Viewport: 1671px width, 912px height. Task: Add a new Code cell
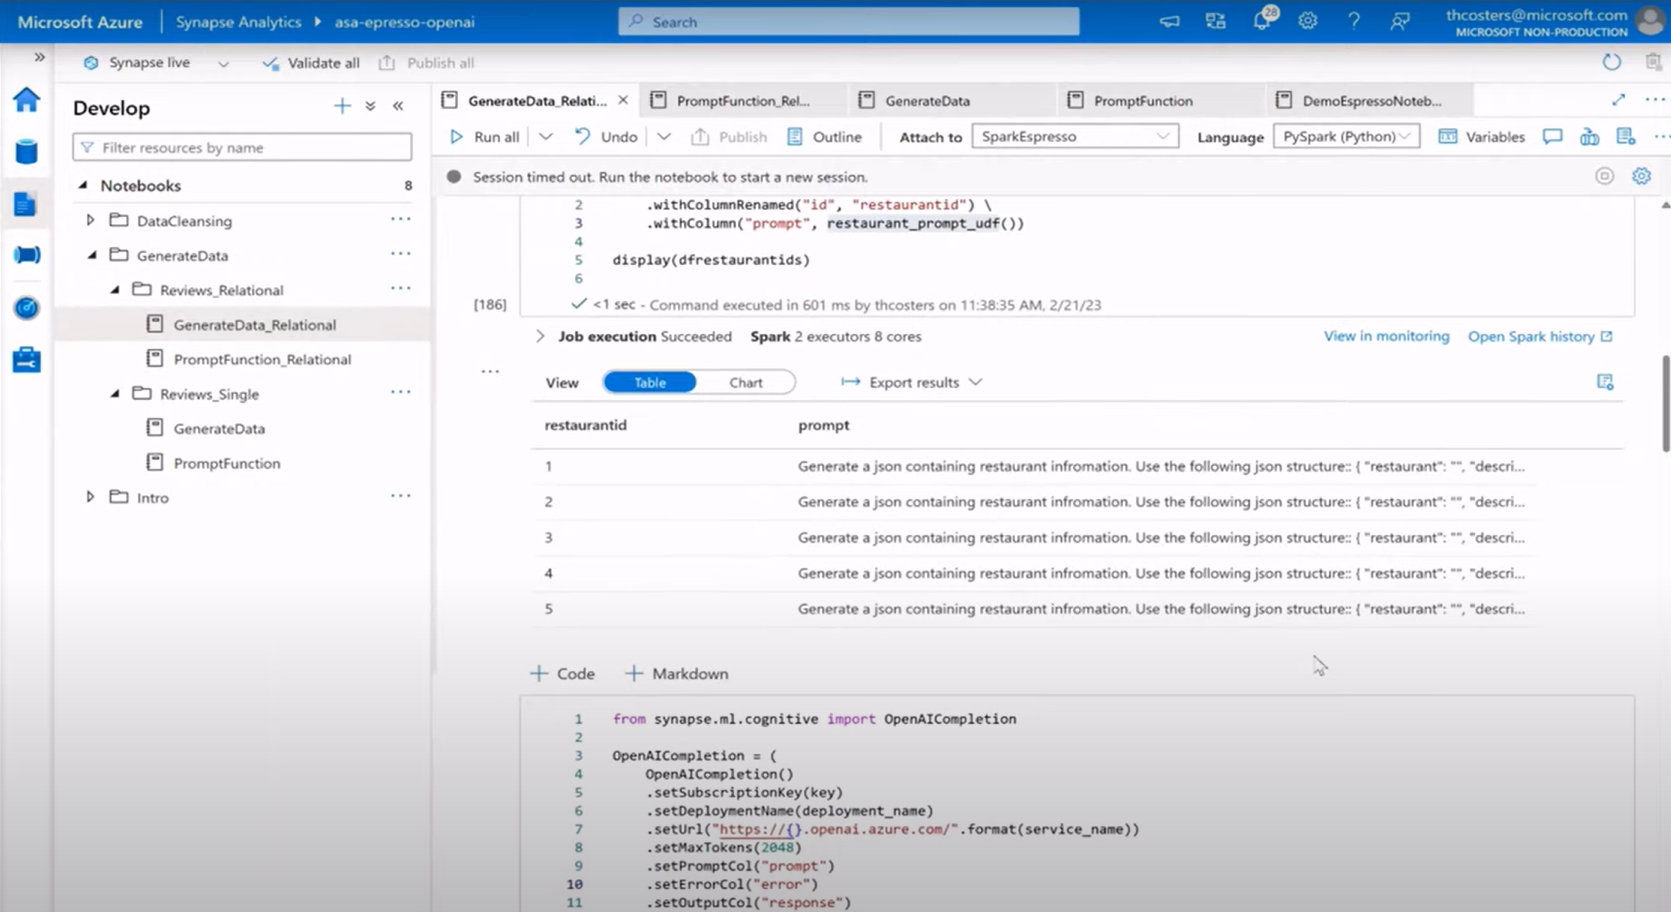(x=562, y=674)
